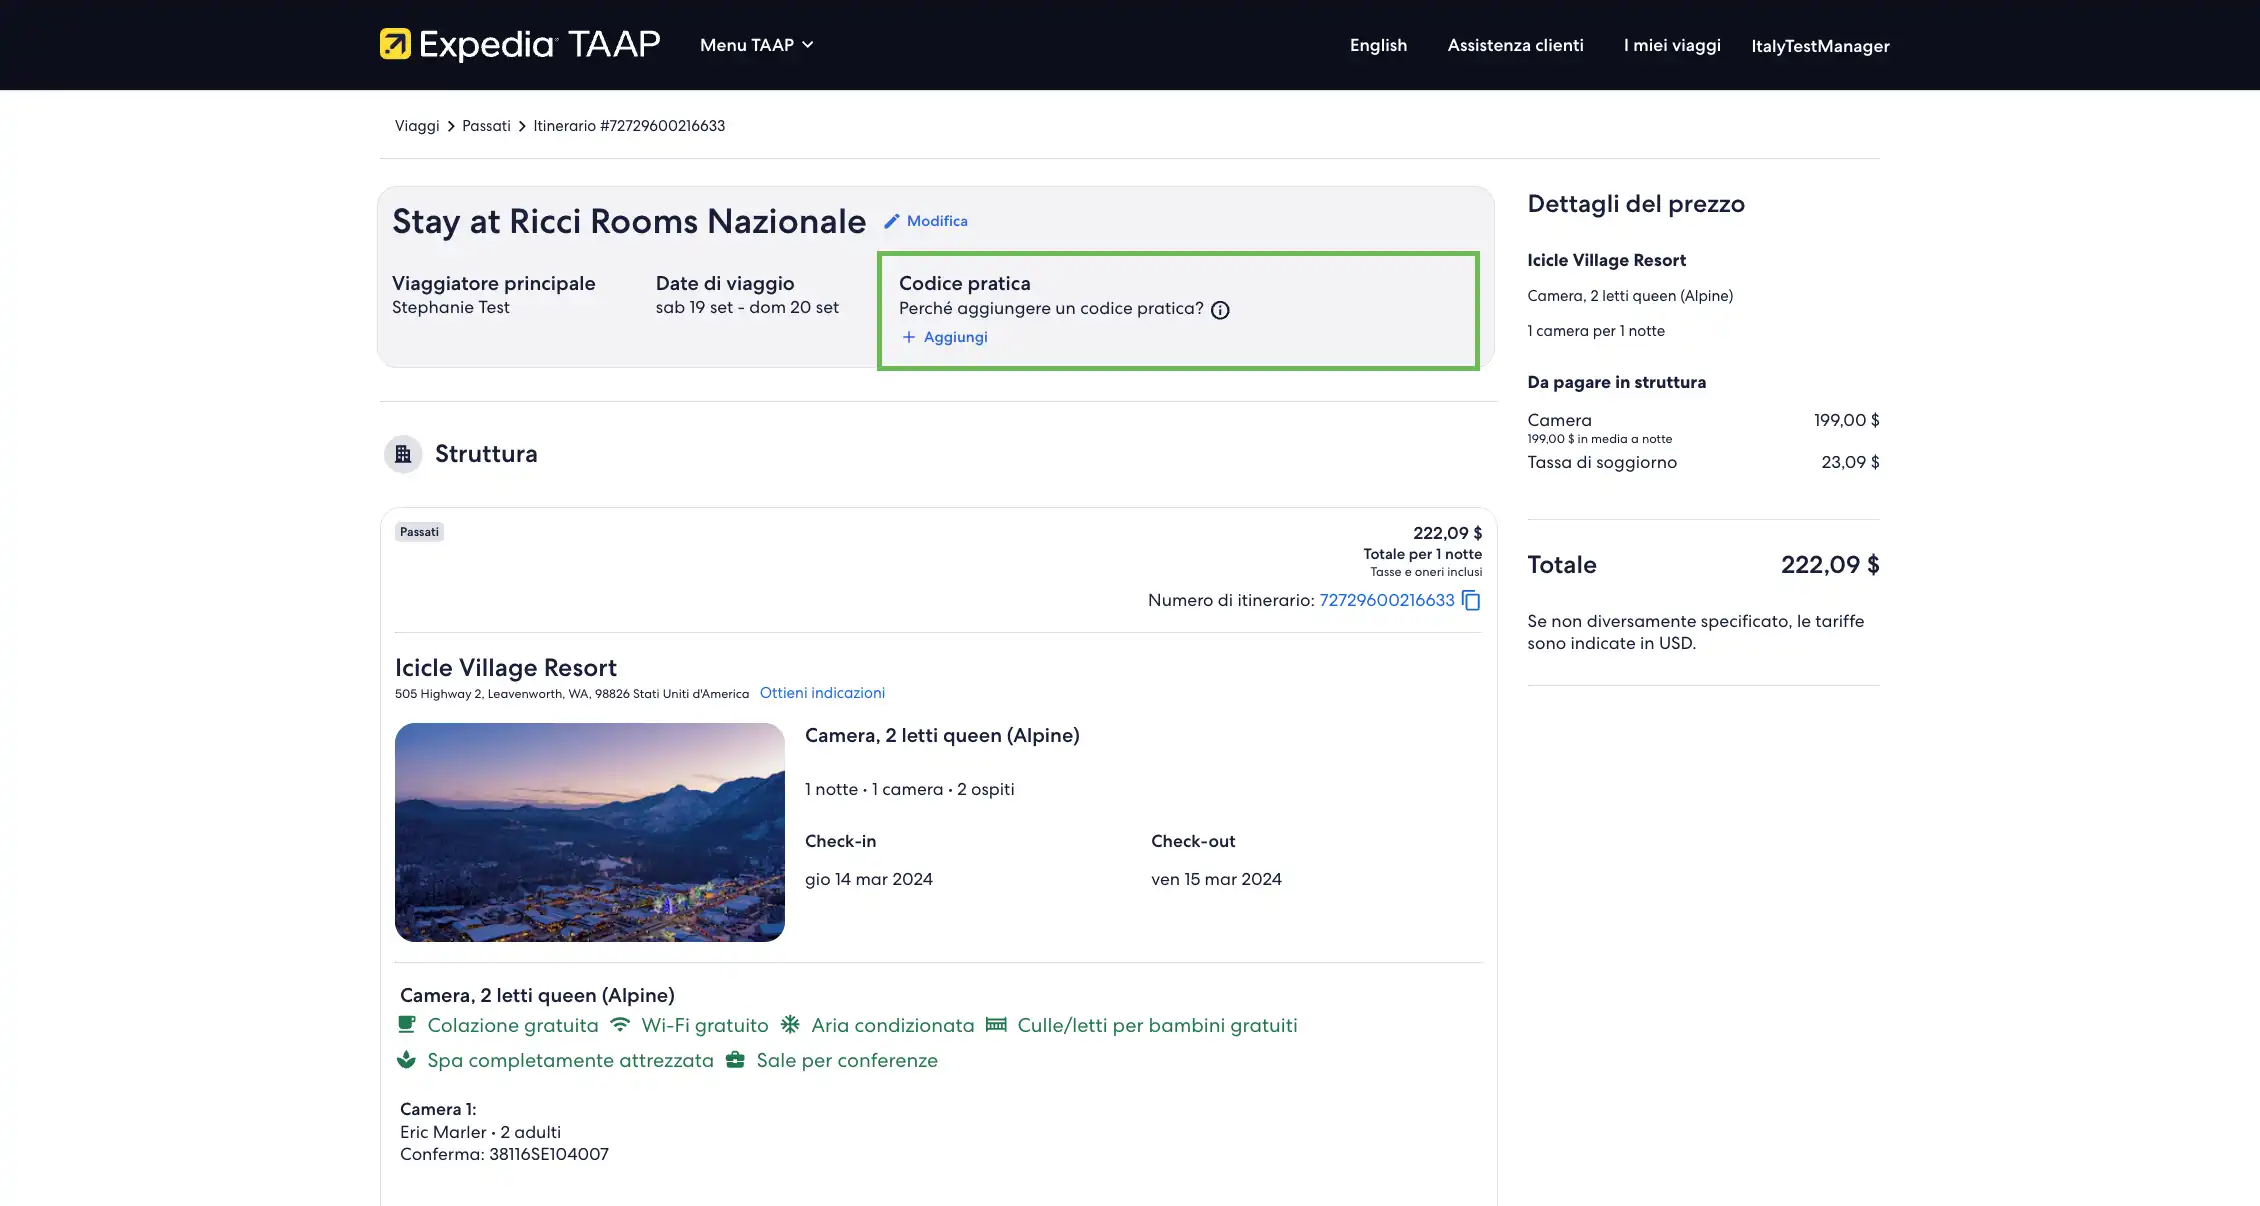Image resolution: width=2260 pixels, height=1206 pixels.
Task: Open the Menu TAAP dropdown
Action: (757, 45)
